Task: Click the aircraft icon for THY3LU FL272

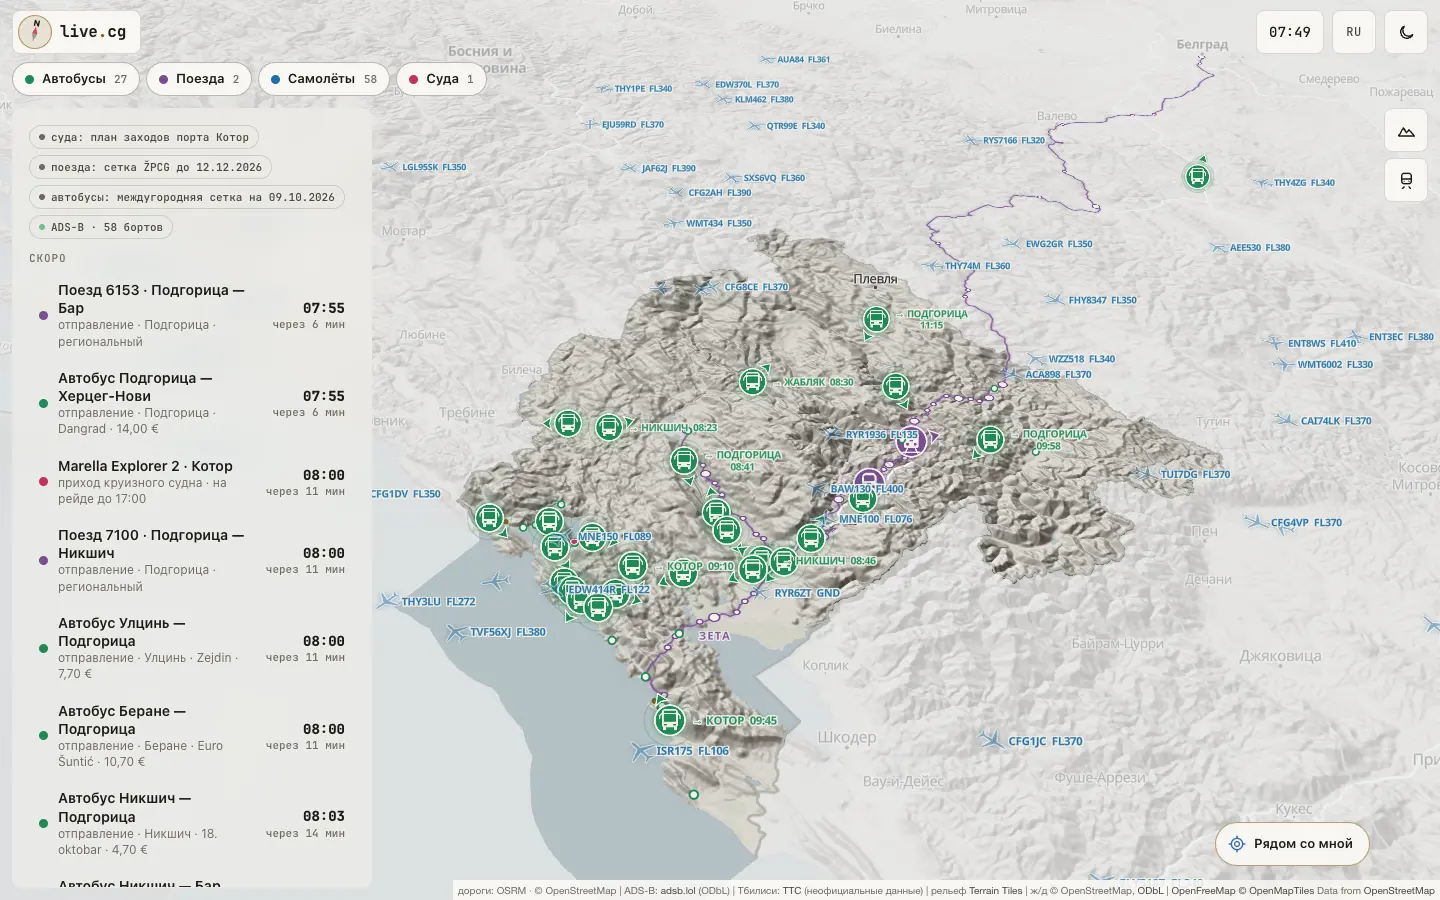Action: coord(387,601)
